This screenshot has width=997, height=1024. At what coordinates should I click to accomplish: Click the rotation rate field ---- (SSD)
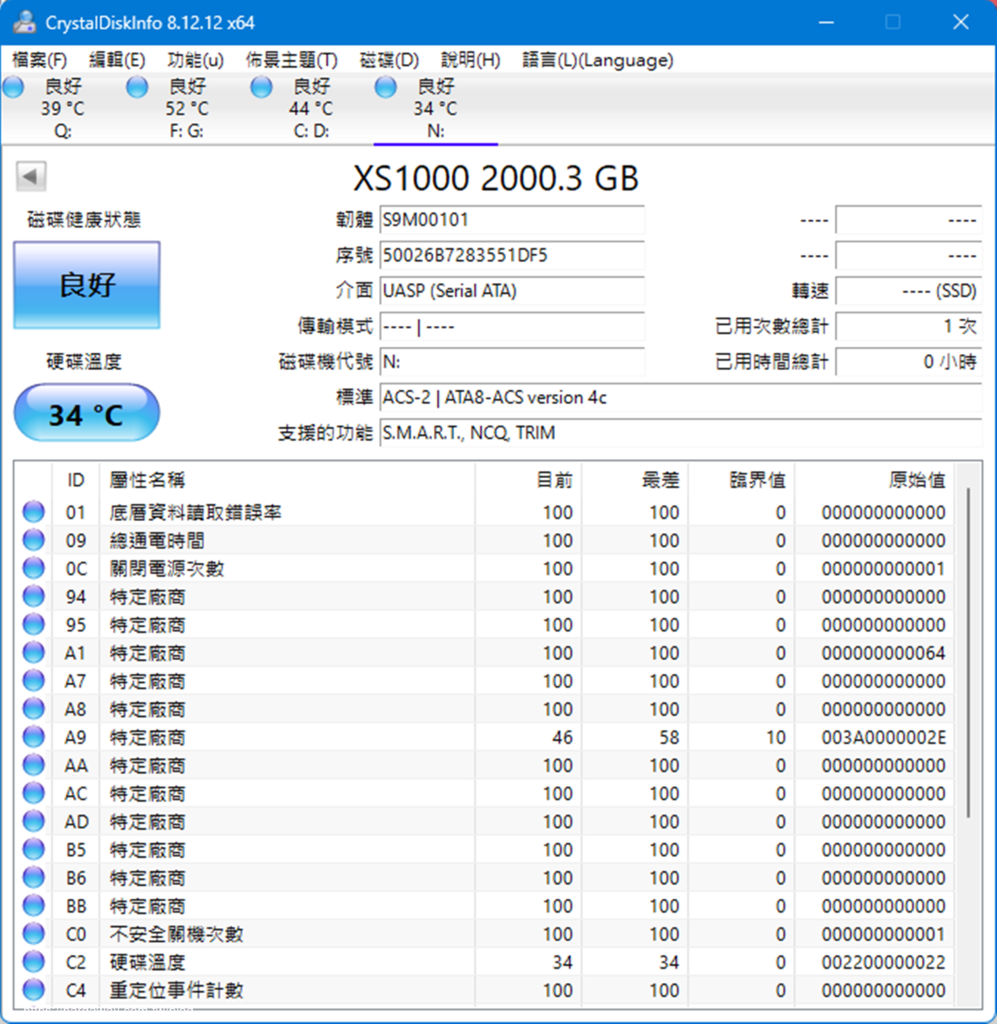(908, 291)
